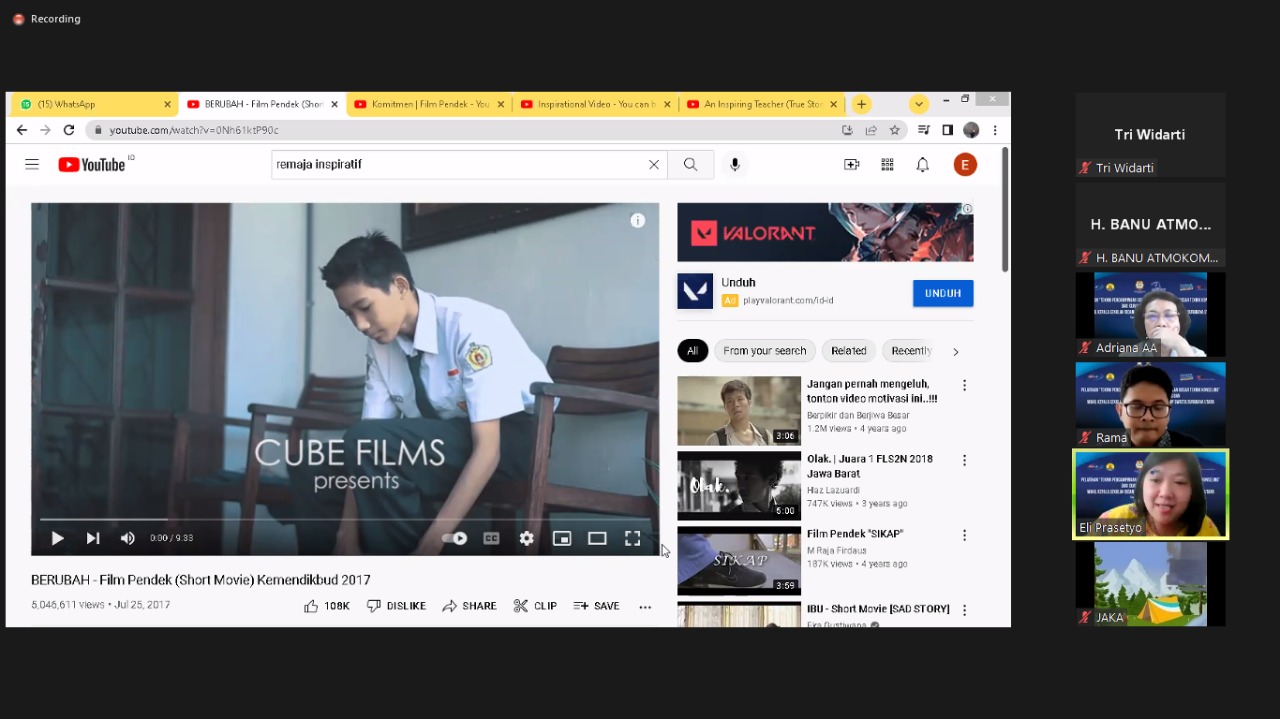
Task: Switch to the WhatsApp browser tab
Action: click(95, 104)
